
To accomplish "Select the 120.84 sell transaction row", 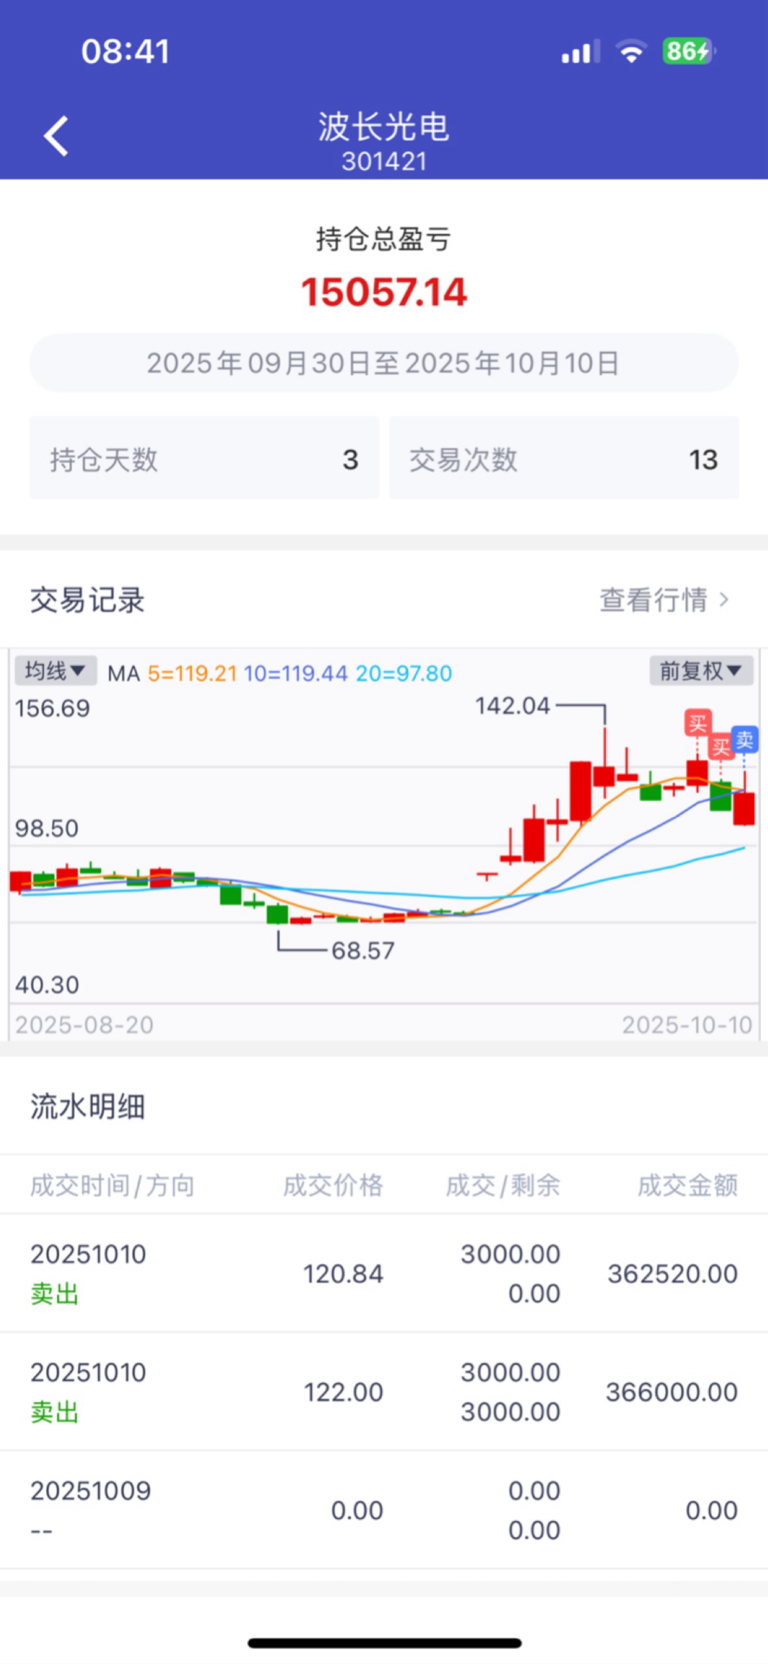I will pyautogui.click(x=384, y=1273).
